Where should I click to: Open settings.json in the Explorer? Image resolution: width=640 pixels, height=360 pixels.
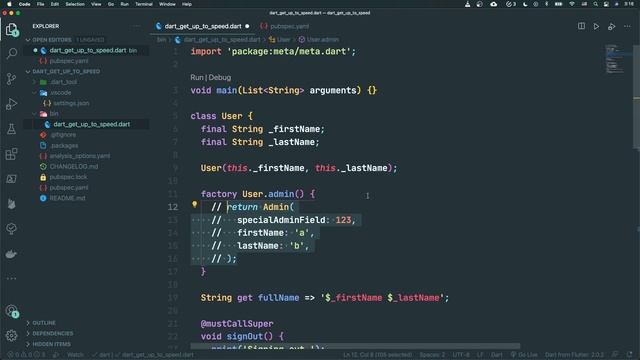(x=71, y=103)
